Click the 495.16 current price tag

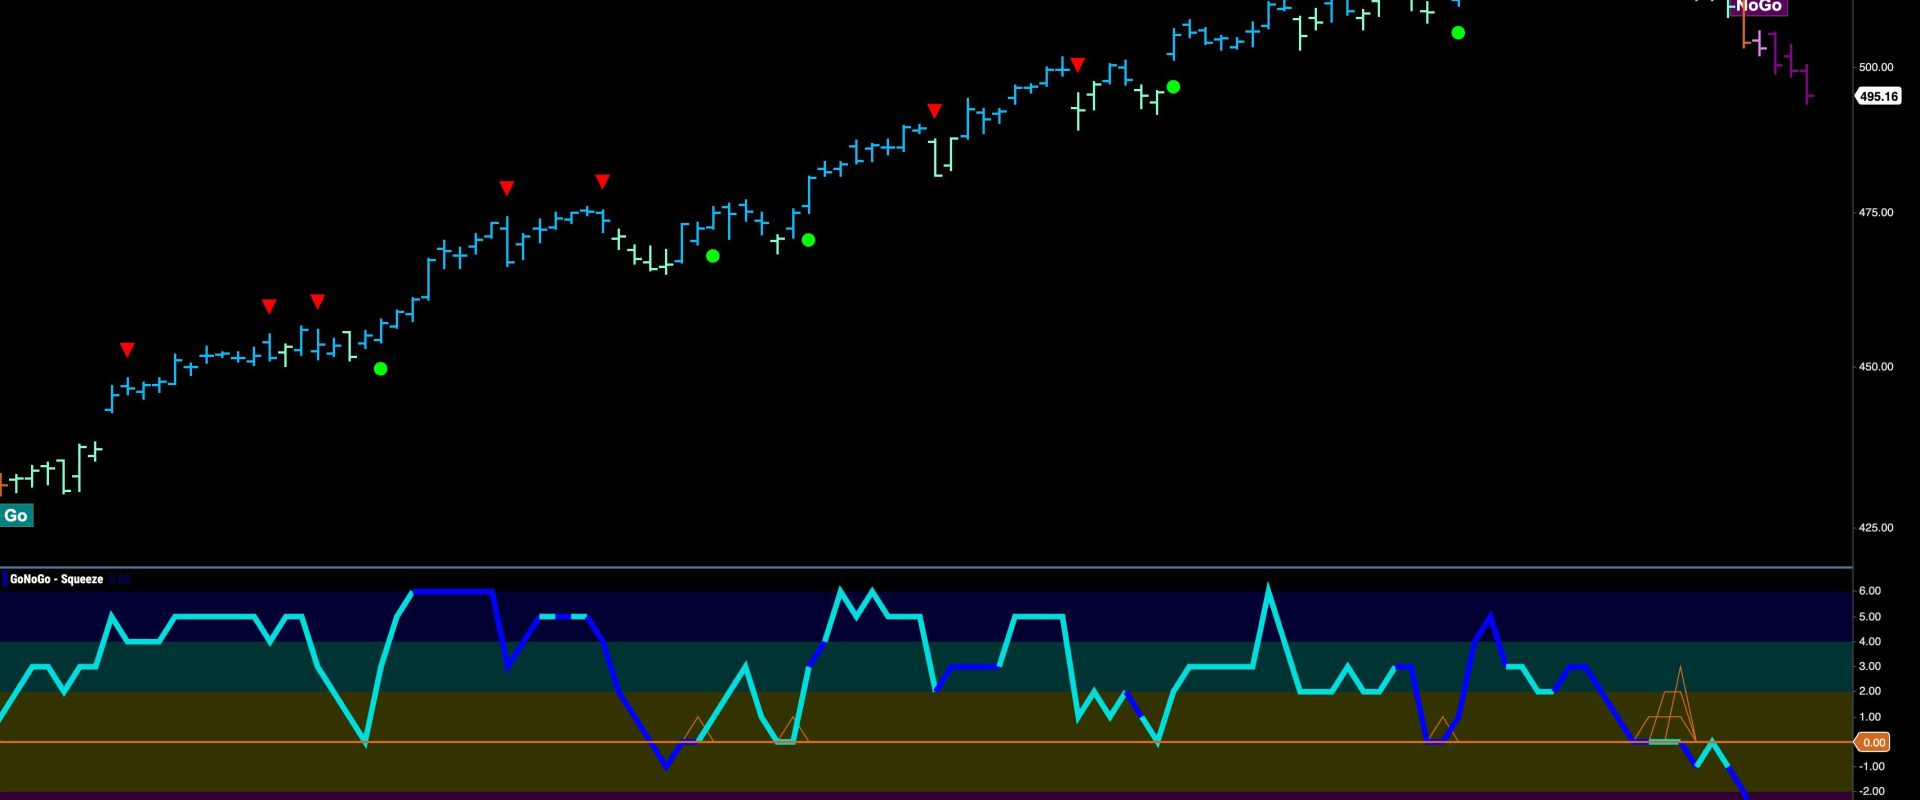click(1878, 97)
